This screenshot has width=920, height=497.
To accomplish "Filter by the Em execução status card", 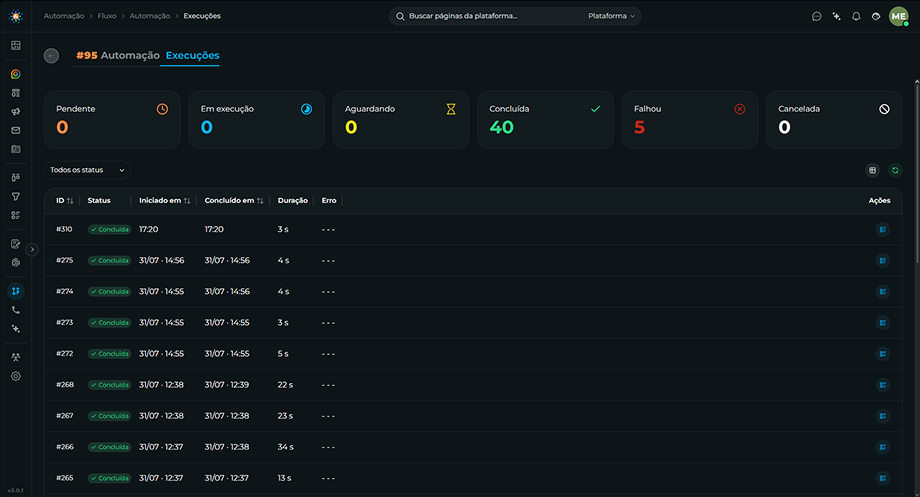I will click(x=256, y=120).
